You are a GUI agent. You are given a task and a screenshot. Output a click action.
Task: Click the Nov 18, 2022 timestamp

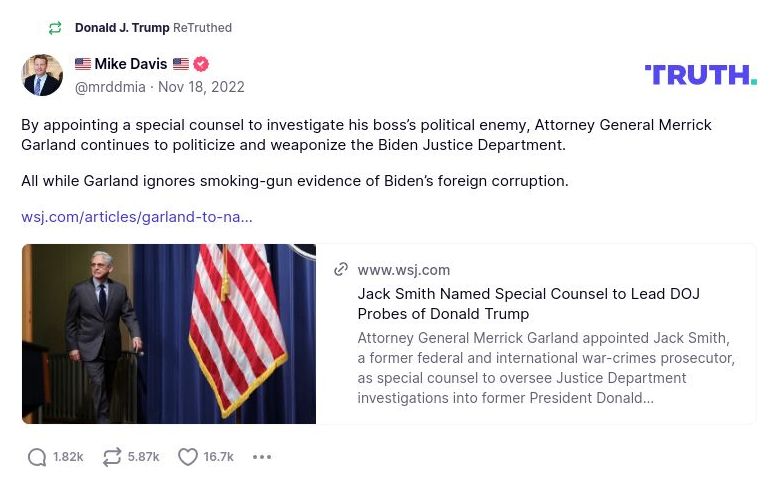[201, 87]
